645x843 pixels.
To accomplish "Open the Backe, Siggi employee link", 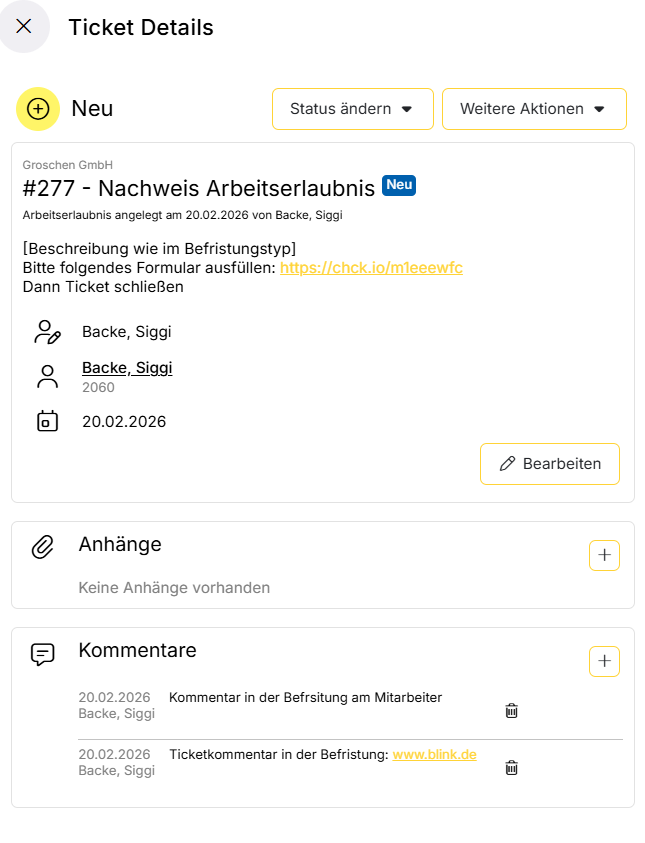I will pyautogui.click(x=127, y=368).
